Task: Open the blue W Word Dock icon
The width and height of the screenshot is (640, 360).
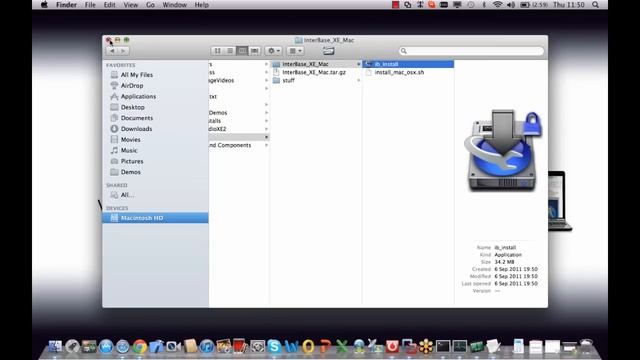Action: click(x=291, y=347)
